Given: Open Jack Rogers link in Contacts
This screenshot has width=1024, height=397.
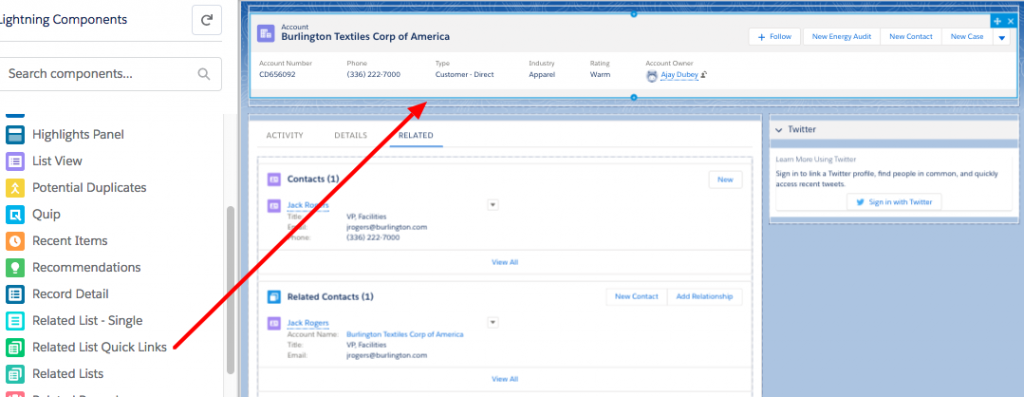Looking at the screenshot, I should (308, 205).
